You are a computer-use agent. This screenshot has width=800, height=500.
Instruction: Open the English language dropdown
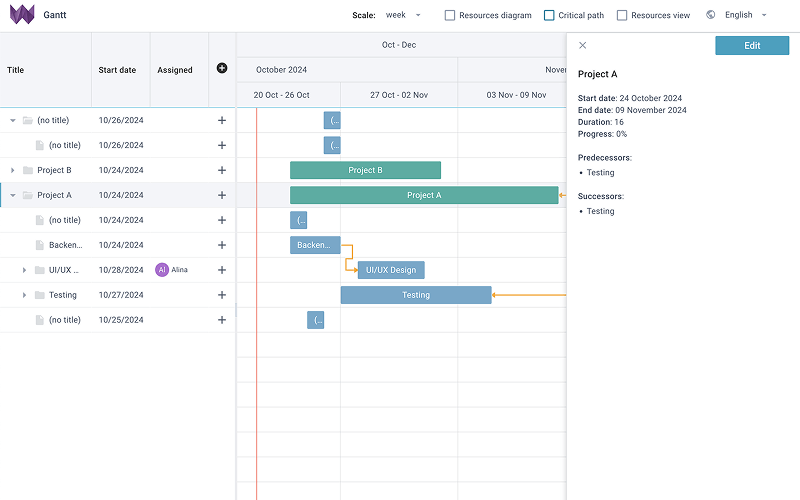(x=745, y=15)
